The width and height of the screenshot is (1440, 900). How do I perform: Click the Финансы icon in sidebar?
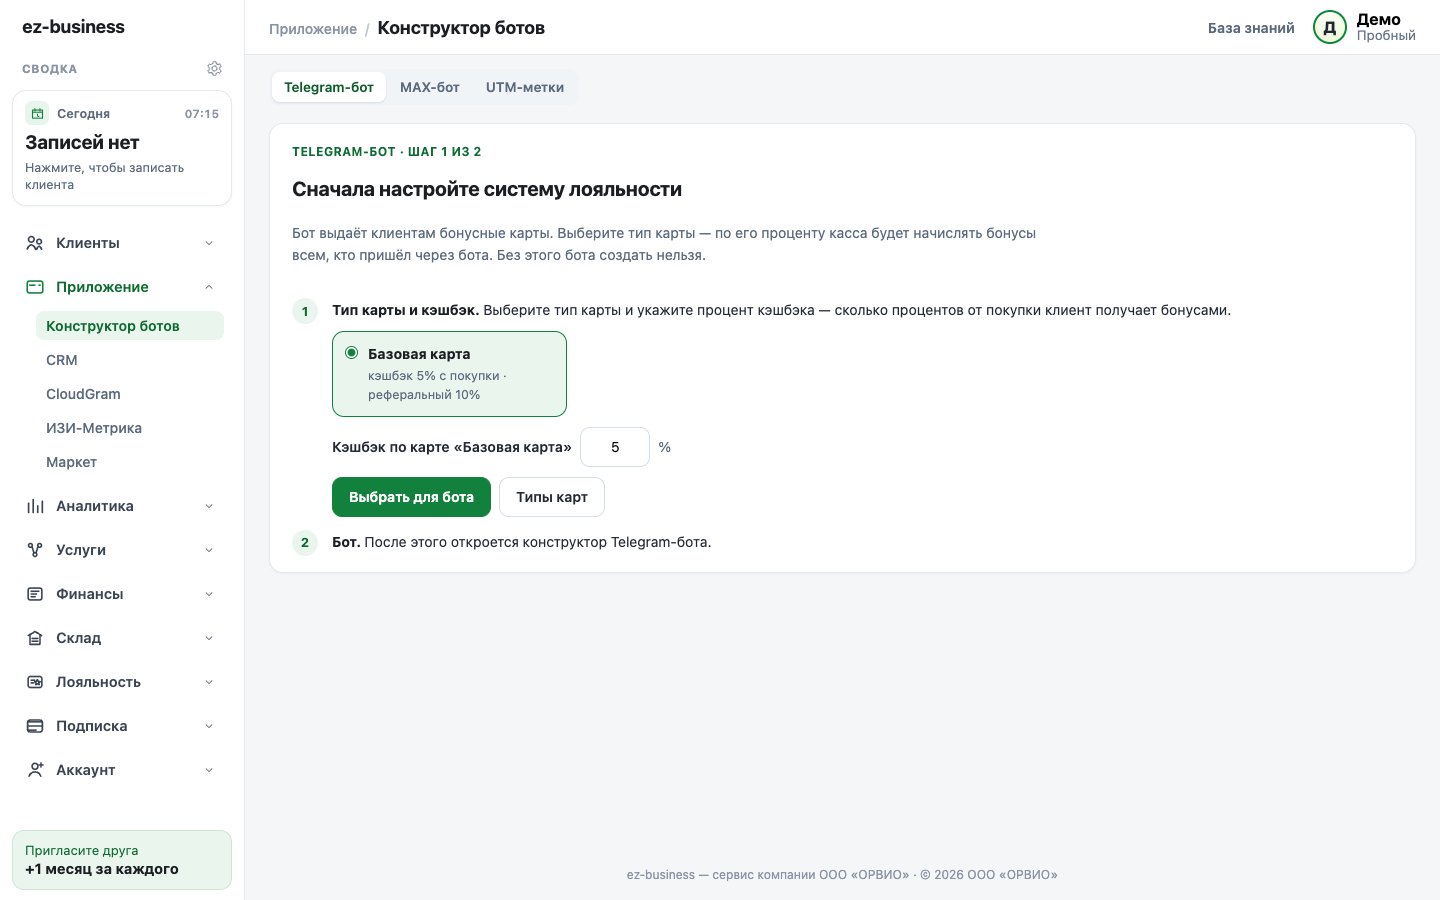point(35,594)
